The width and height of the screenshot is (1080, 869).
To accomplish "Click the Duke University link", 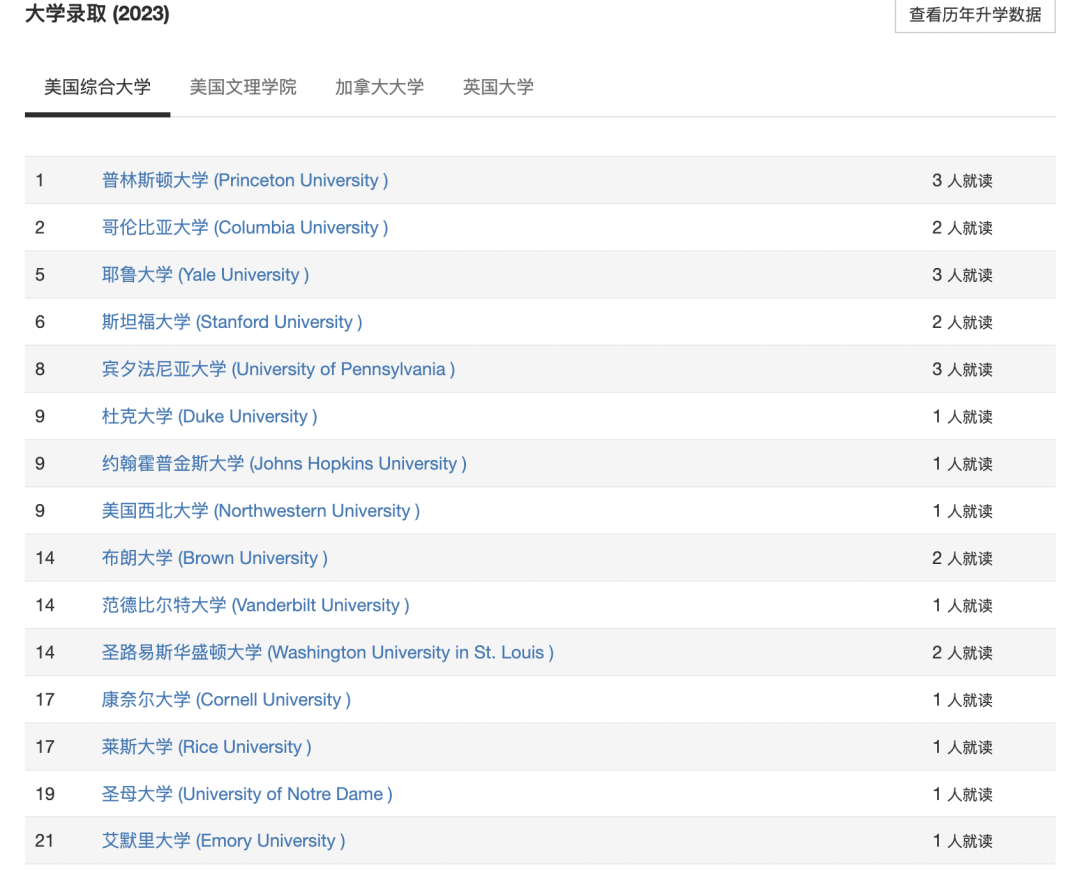I will point(209,416).
